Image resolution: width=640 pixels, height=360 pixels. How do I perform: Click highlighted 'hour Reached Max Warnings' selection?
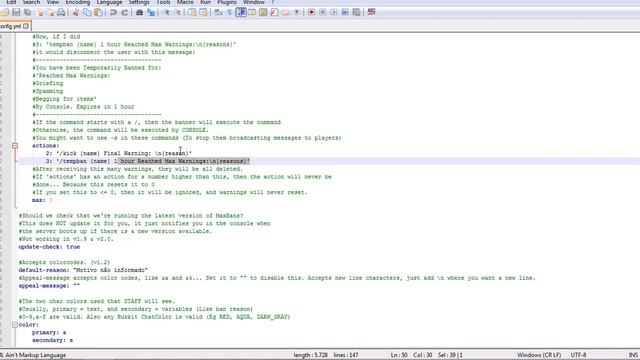(x=184, y=161)
